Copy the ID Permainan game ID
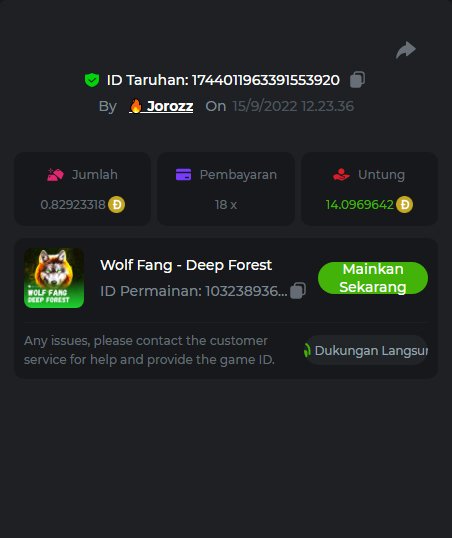Screen dimensions: 452x538 [x=298, y=291]
